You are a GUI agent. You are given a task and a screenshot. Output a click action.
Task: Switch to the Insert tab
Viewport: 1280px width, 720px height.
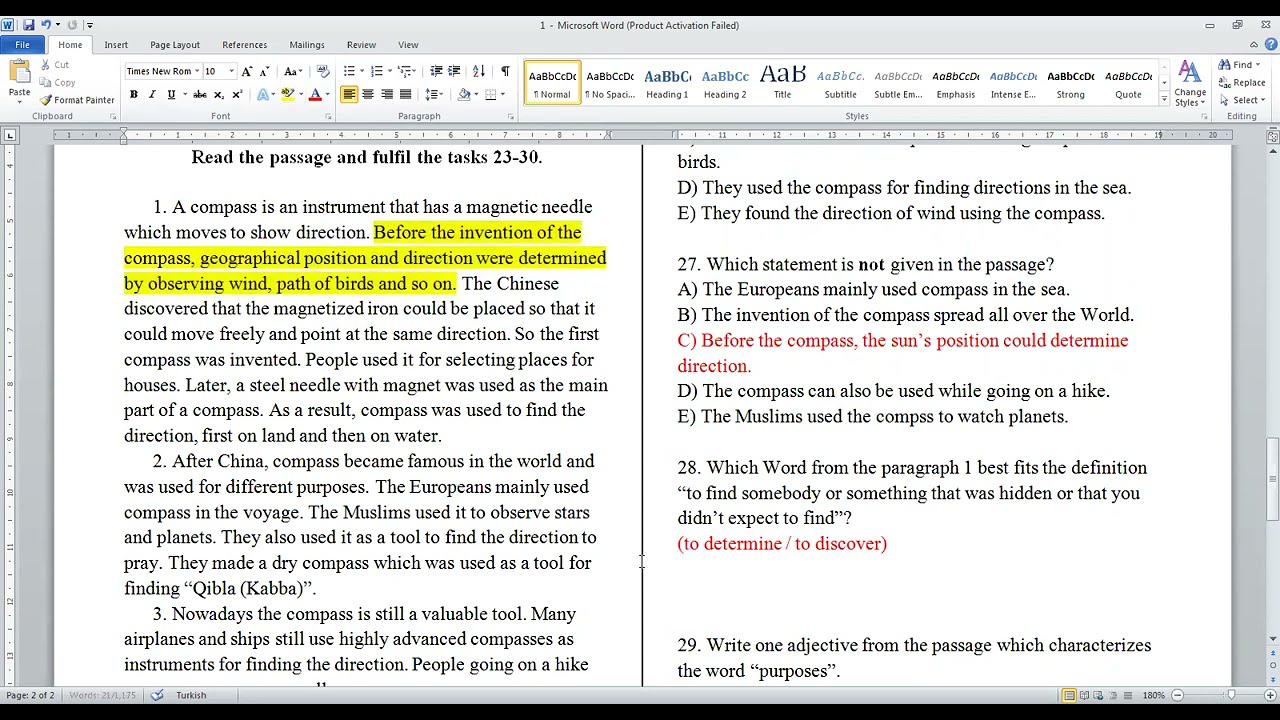pyautogui.click(x=116, y=45)
